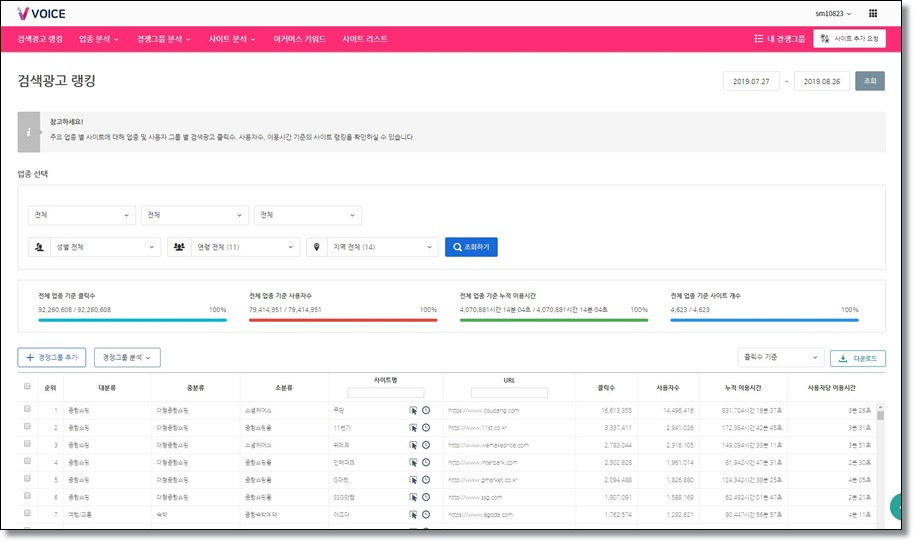Click the blue 조회하기 search button
This screenshot has height=542, width=914.
471,247
